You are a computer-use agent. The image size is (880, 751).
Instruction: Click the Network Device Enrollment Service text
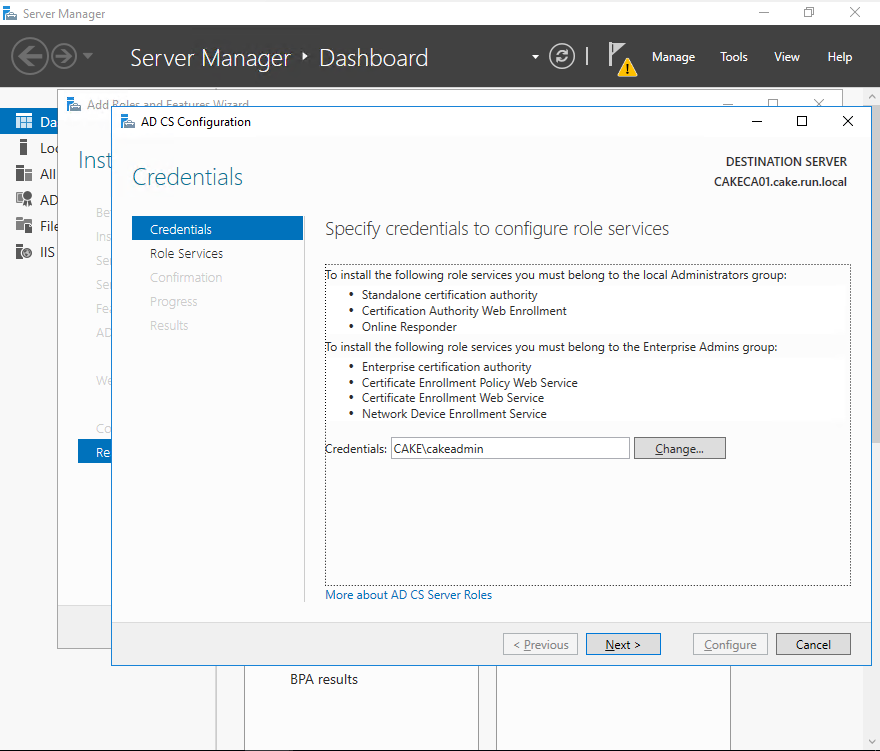coord(454,414)
